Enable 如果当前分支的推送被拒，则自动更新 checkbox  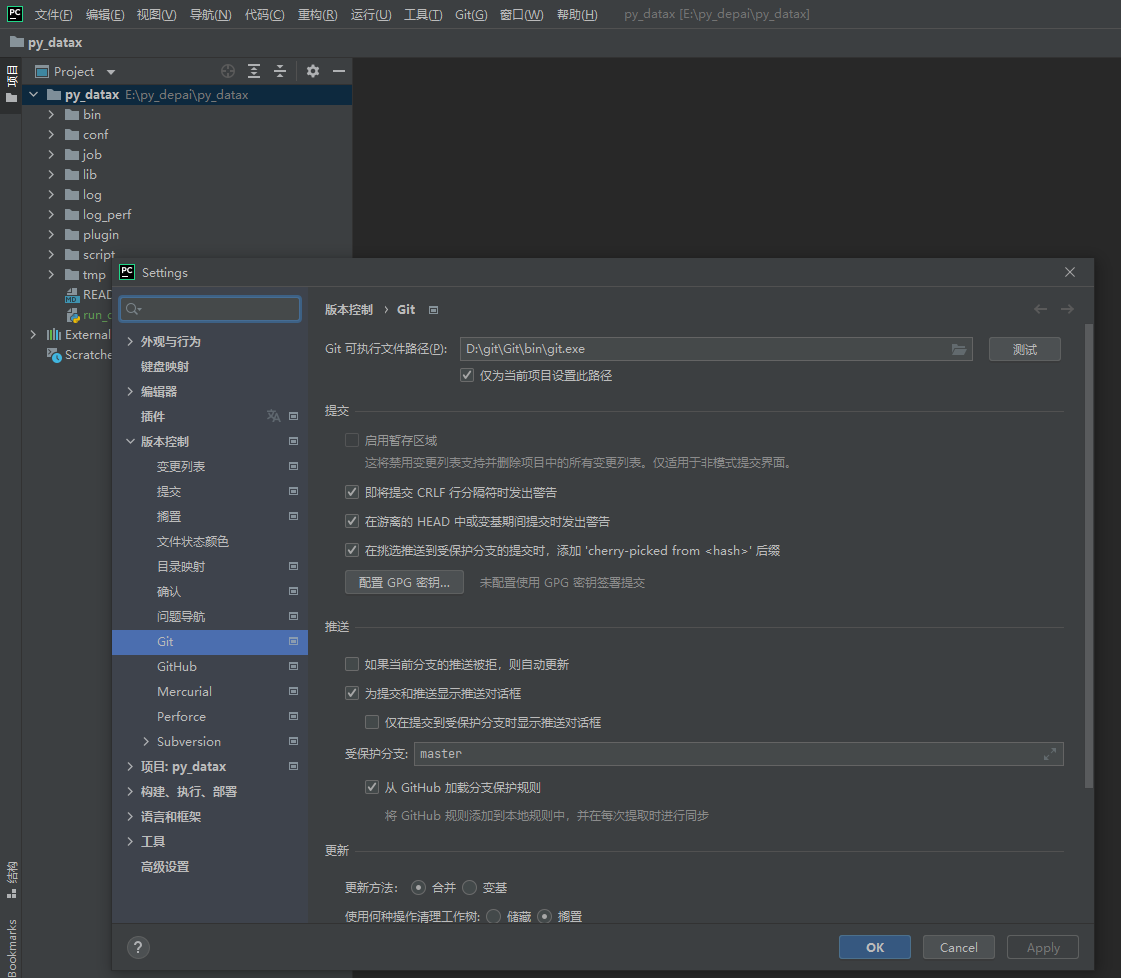(352, 664)
